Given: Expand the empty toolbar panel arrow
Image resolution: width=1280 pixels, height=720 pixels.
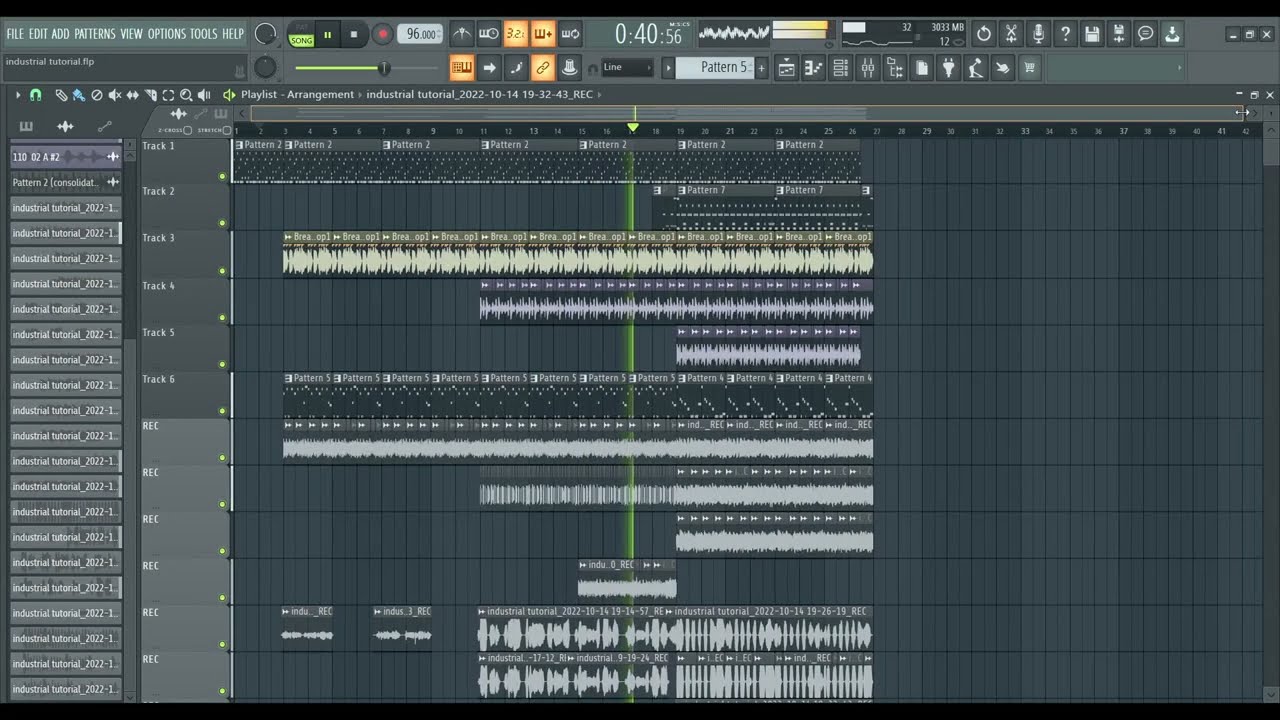Looking at the screenshot, I should [x=1180, y=68].
